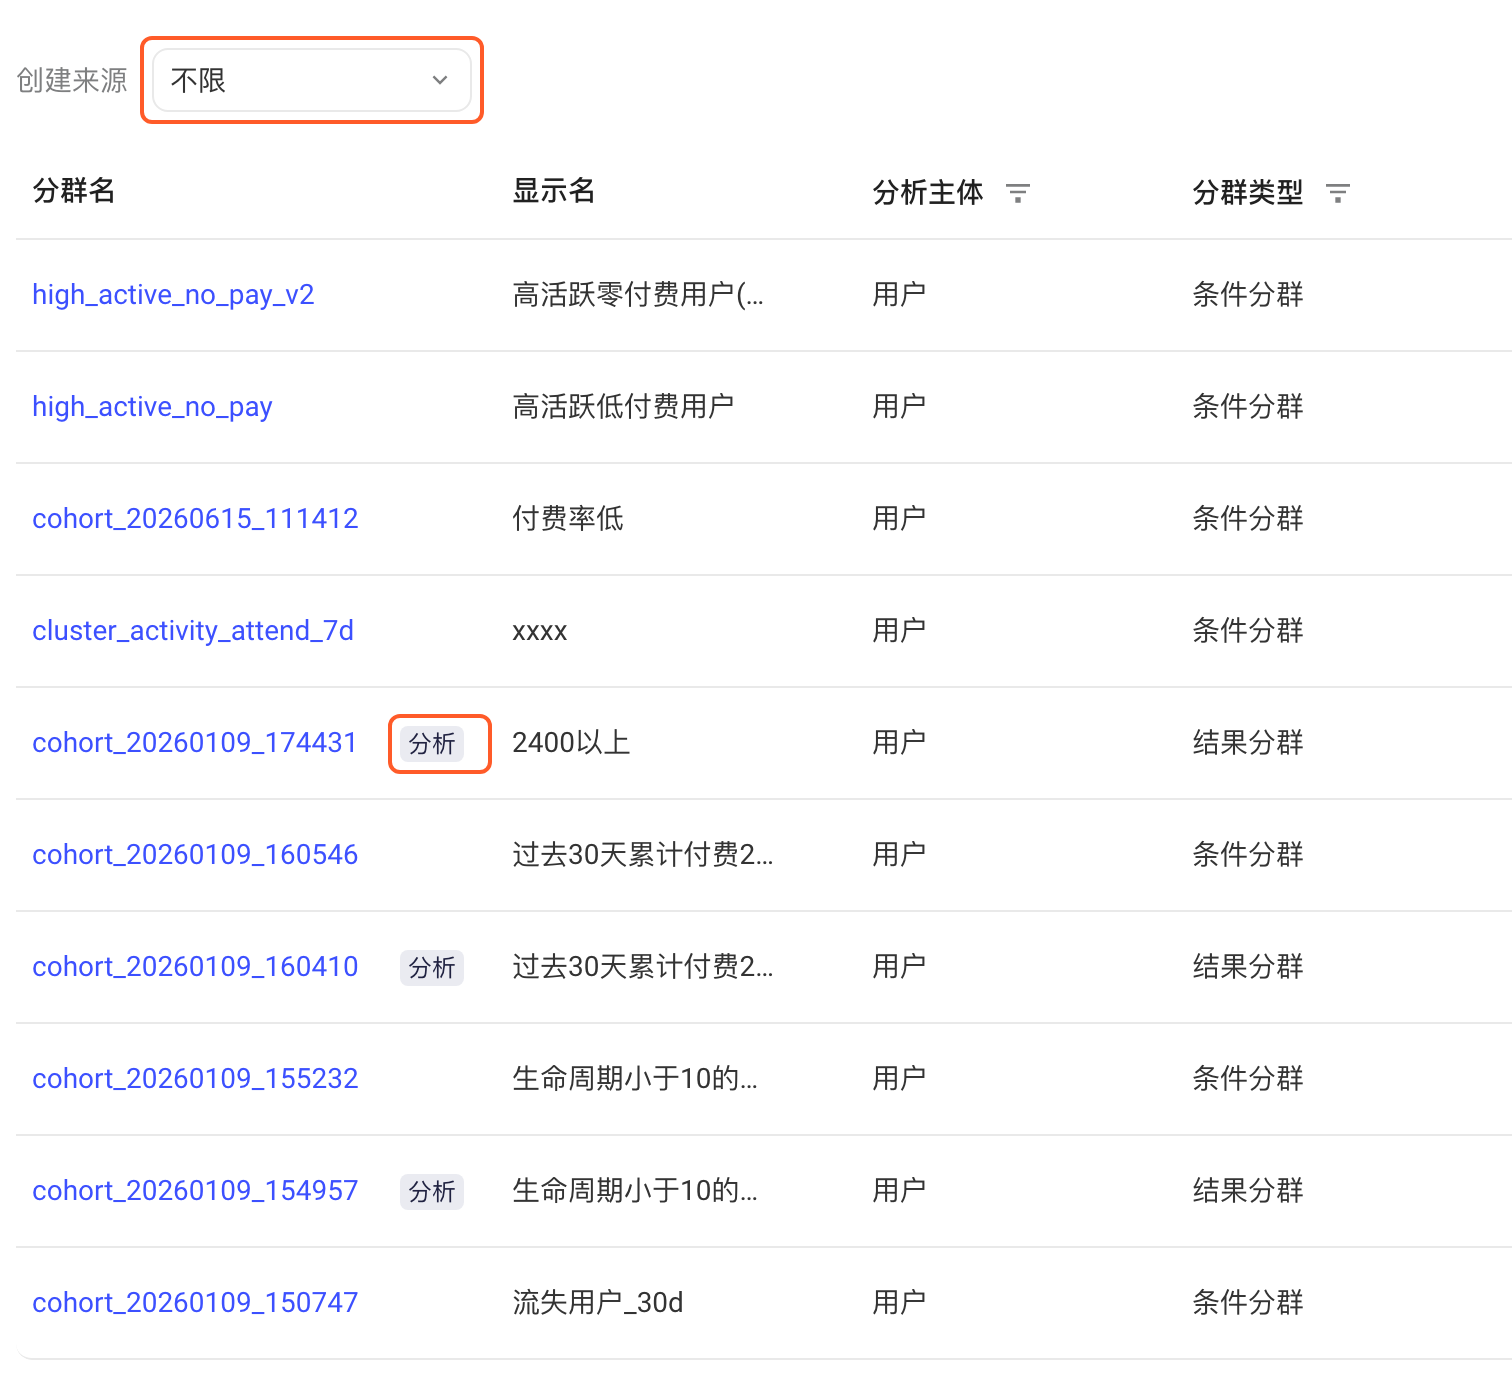This screenshot has width=1512, height=1376.
Task: Click the 创建来源 label
Action: (x=72, y=81)
